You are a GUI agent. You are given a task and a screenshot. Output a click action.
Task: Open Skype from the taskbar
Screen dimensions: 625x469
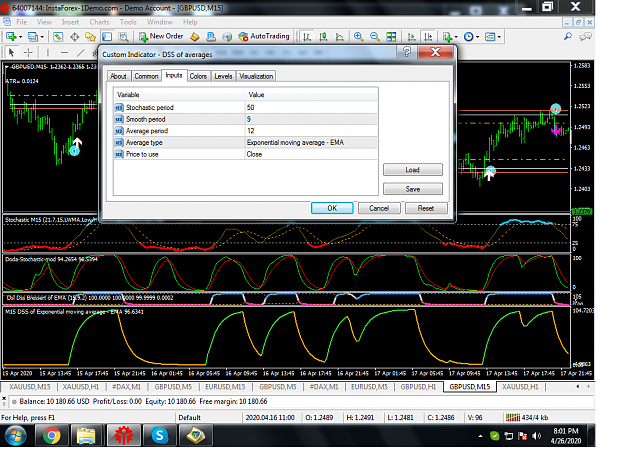pyautogui.click(x=159, y=436)
